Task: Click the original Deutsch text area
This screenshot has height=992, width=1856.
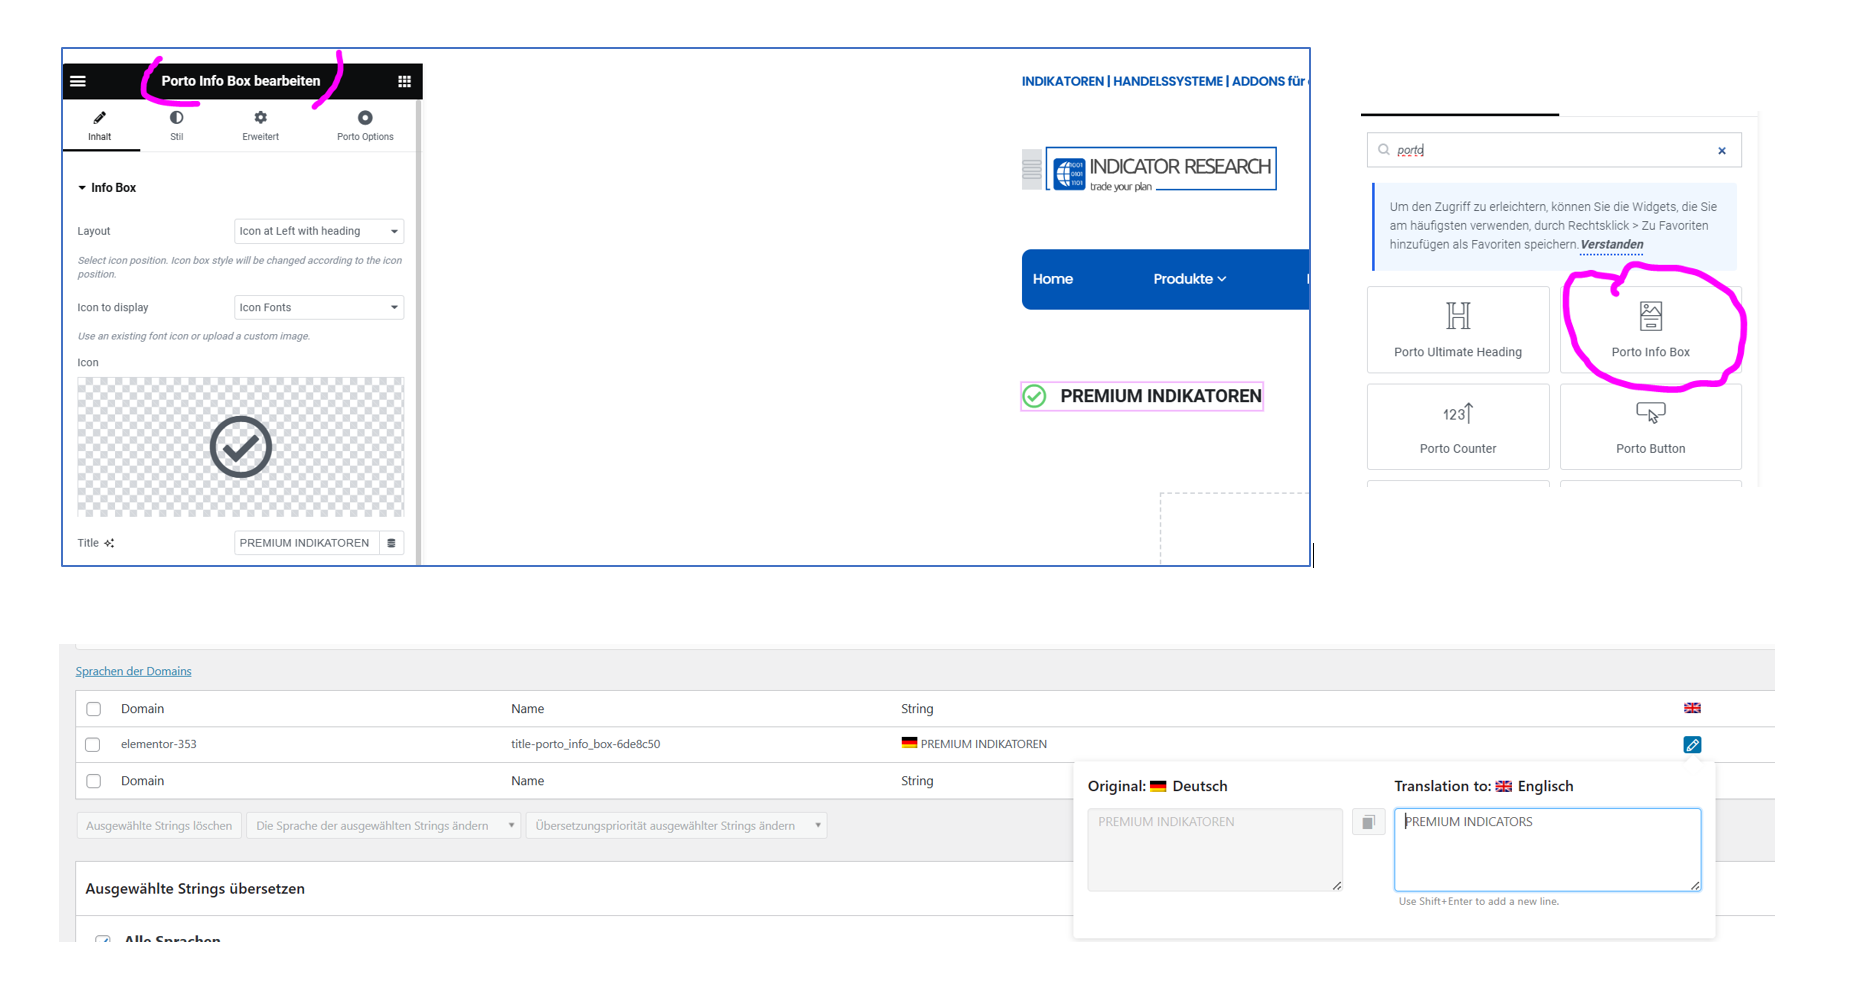Action: [x=1215, y=849]
